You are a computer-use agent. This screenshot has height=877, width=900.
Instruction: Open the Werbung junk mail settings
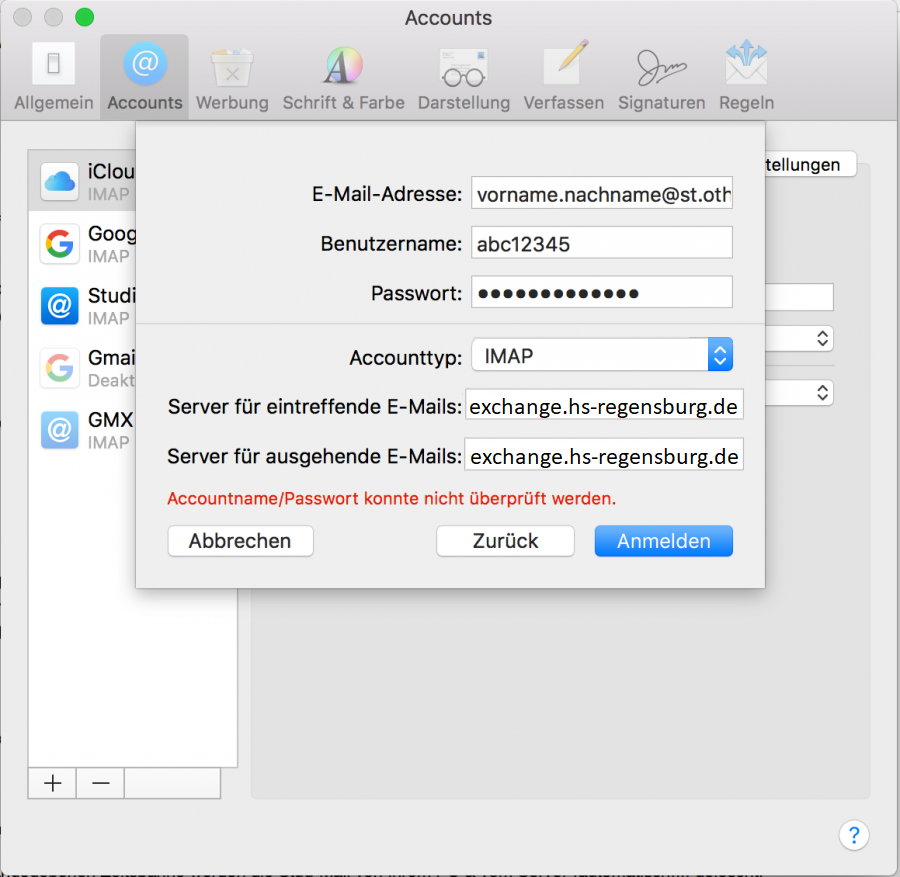pos(232,77)
